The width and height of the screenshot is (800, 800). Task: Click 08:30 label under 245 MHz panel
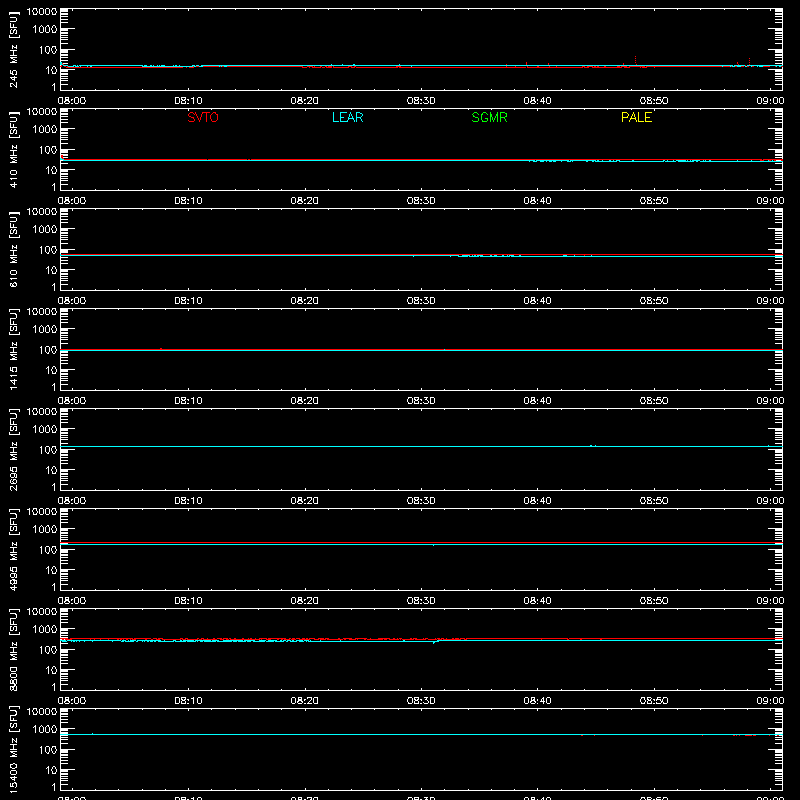pos(421,101)
